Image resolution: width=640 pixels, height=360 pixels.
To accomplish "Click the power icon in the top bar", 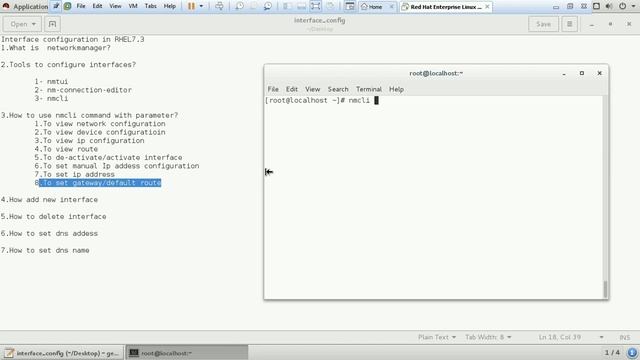I will tap(622, 6).
